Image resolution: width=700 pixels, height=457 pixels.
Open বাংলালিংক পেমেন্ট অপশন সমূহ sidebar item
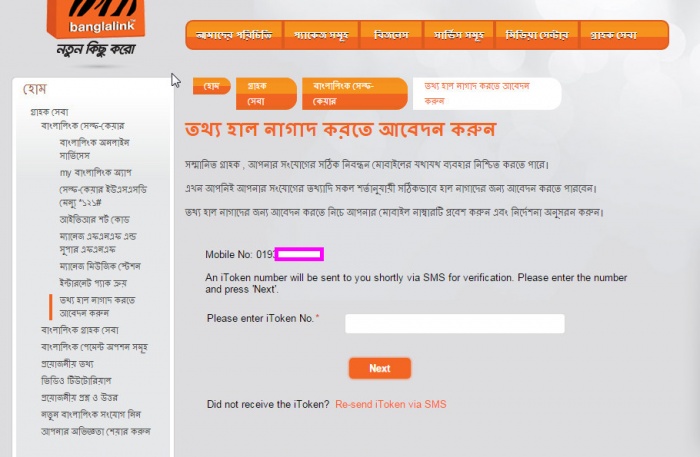pyautogui.click(x=94, y=347)
